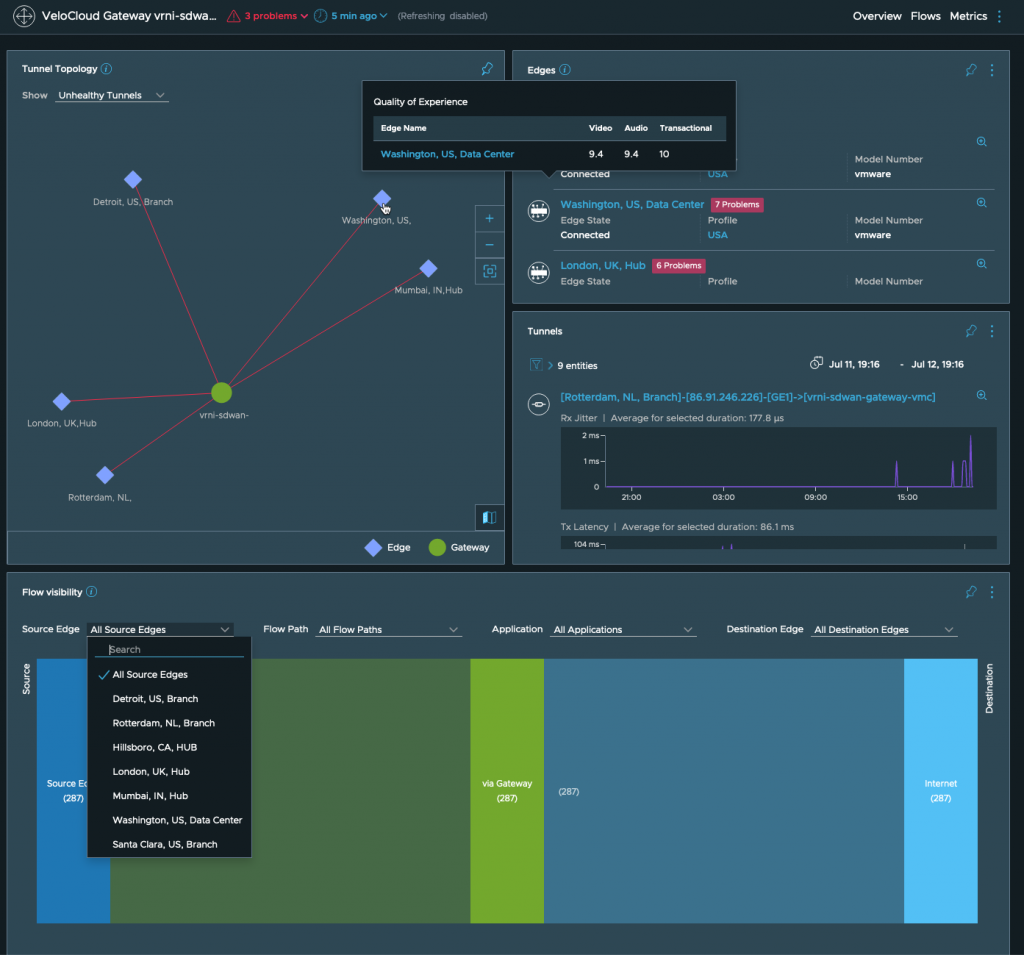Viewport: 1024px width, 955px height.
Task: Open the Rotterdam, NL, Branch tunnel link
Action: [748, 397]
